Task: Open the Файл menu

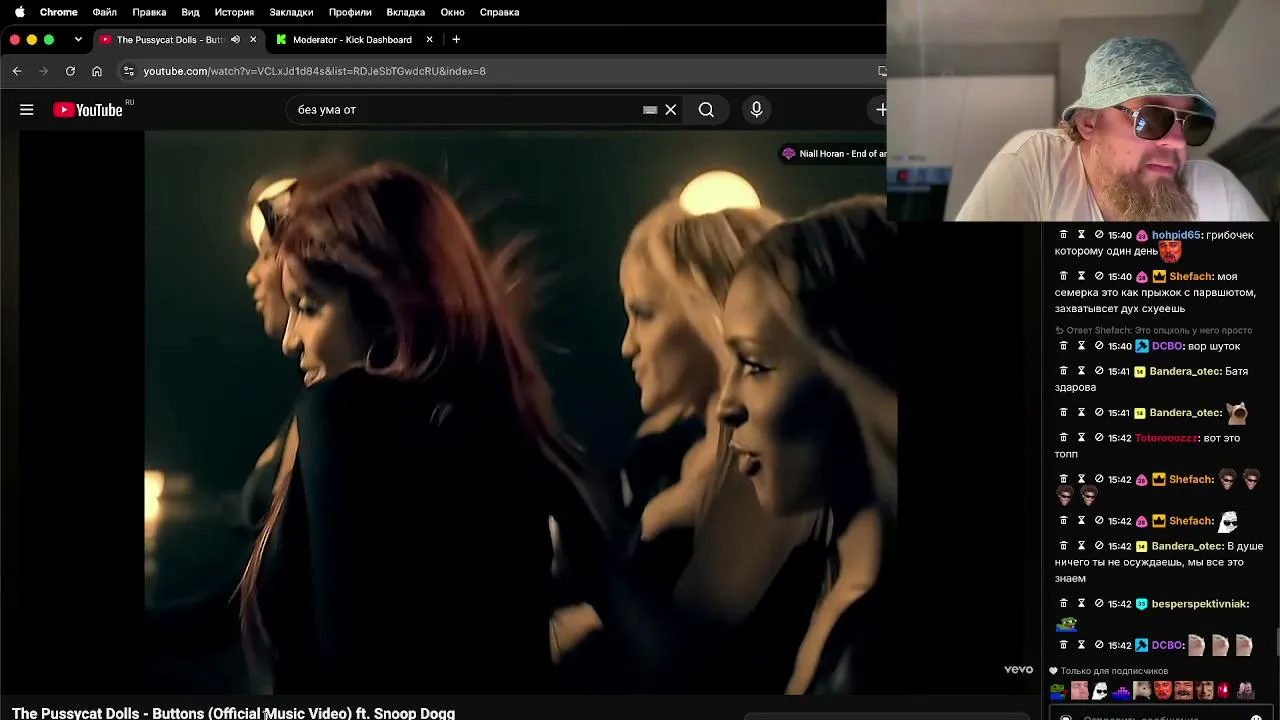Action: point(104,12)
